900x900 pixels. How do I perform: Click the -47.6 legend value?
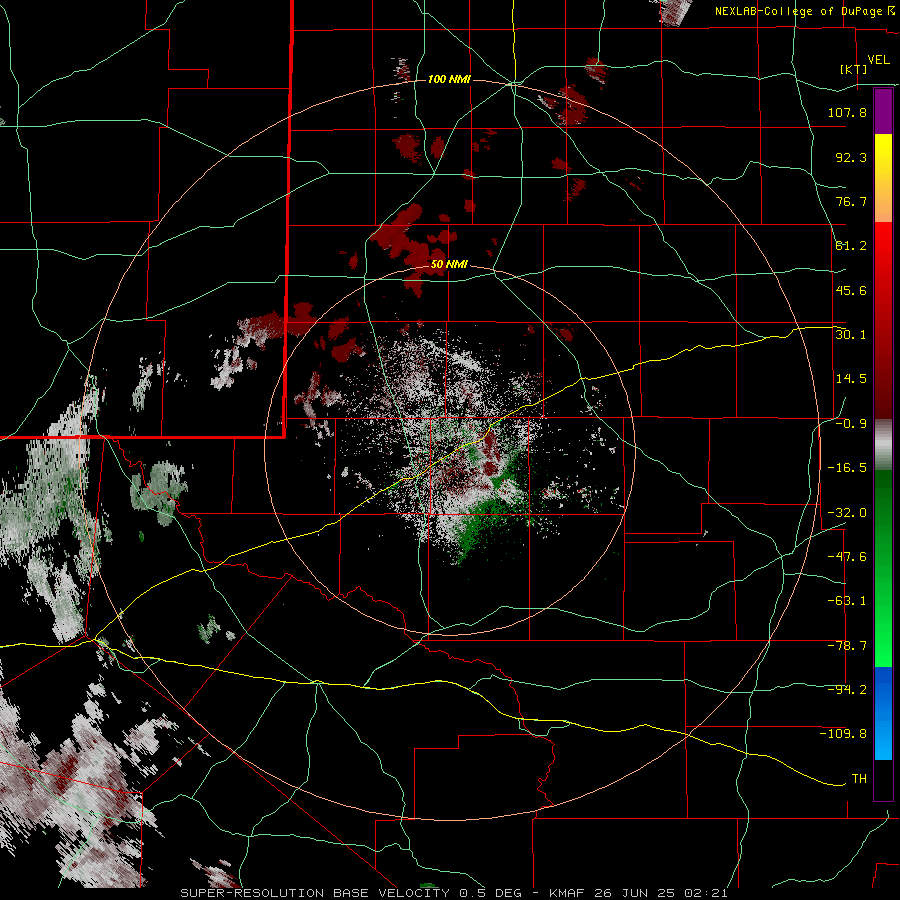click(x=847, y=557)
